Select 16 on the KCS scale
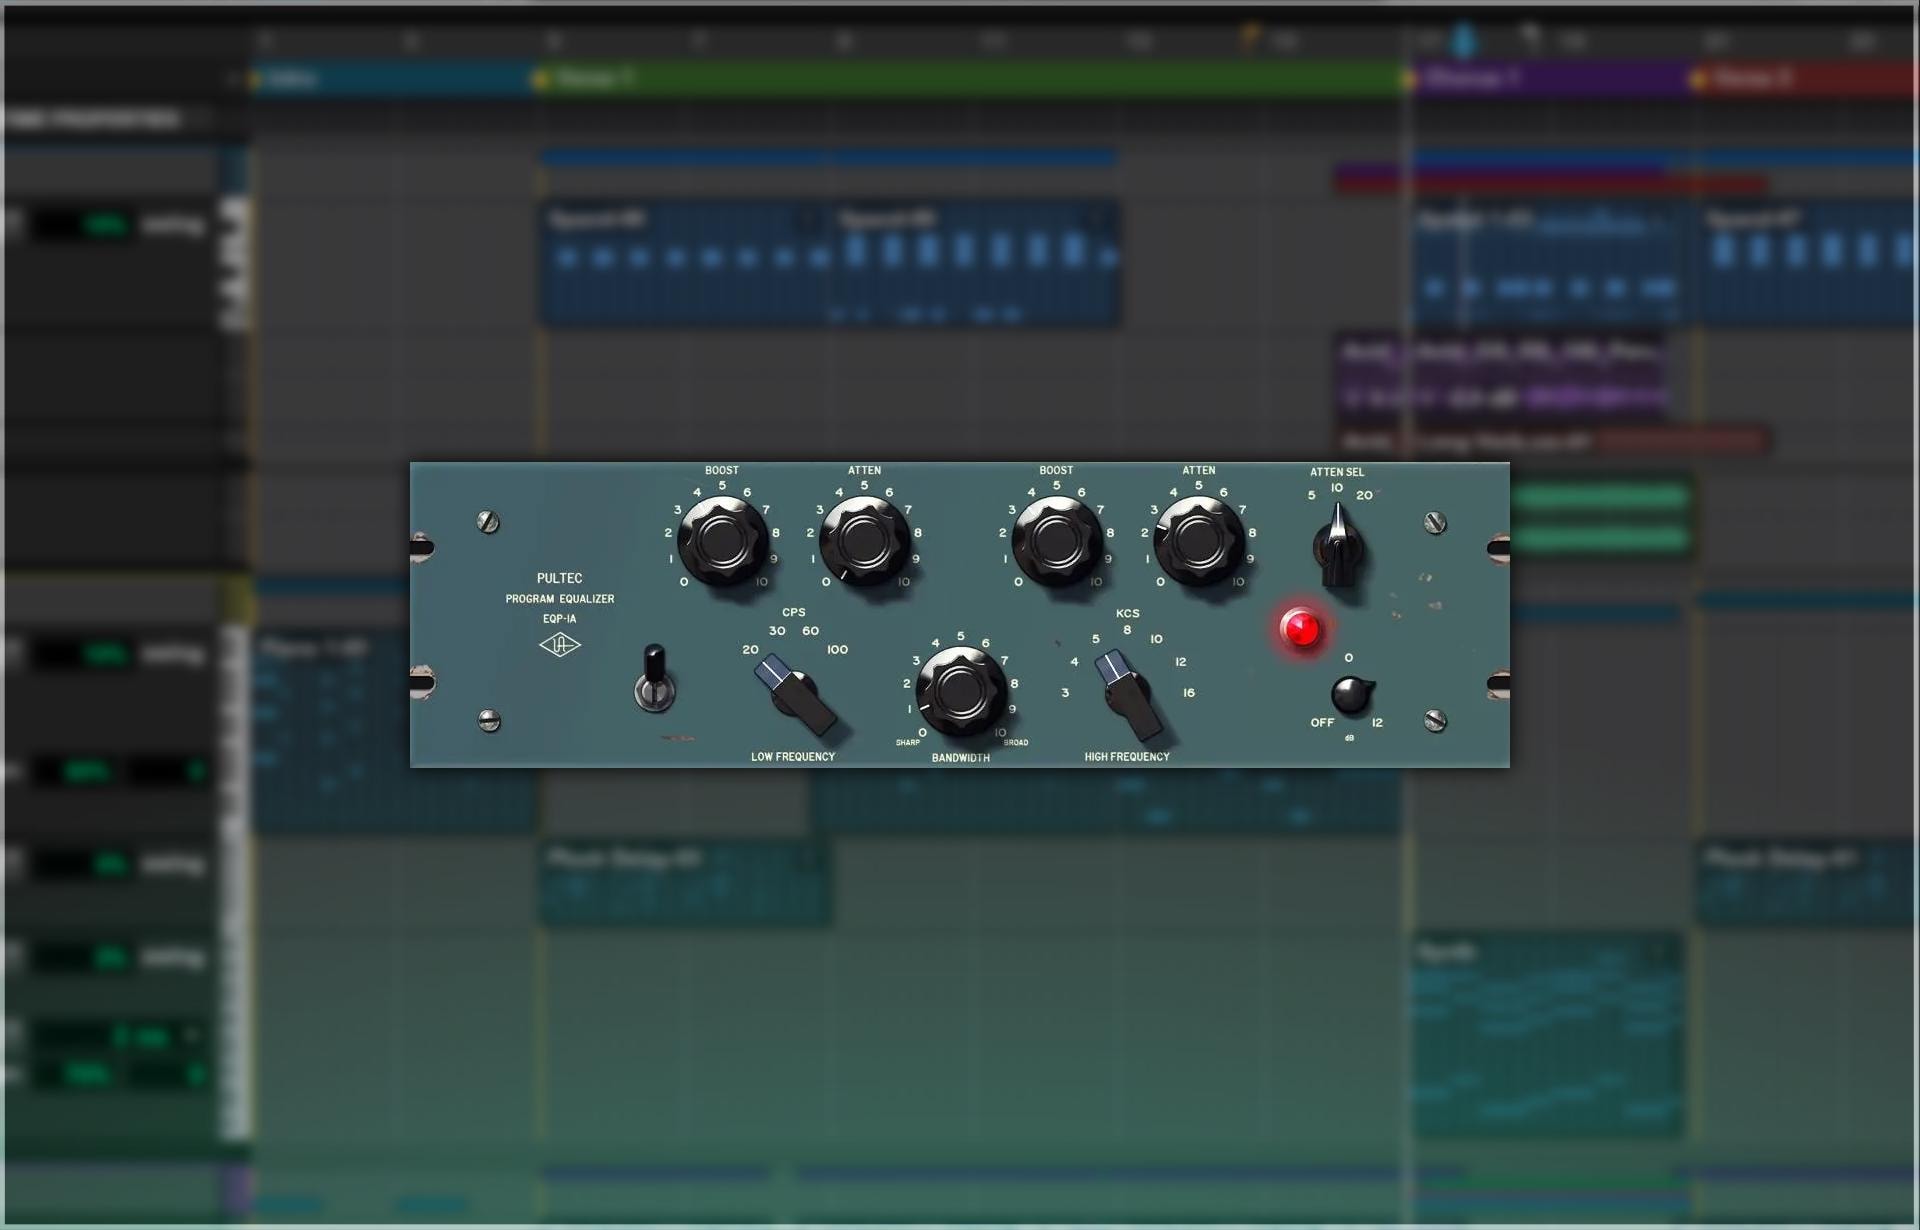The height and width of the screenshot is (1230, 1920). point(1189,693)
